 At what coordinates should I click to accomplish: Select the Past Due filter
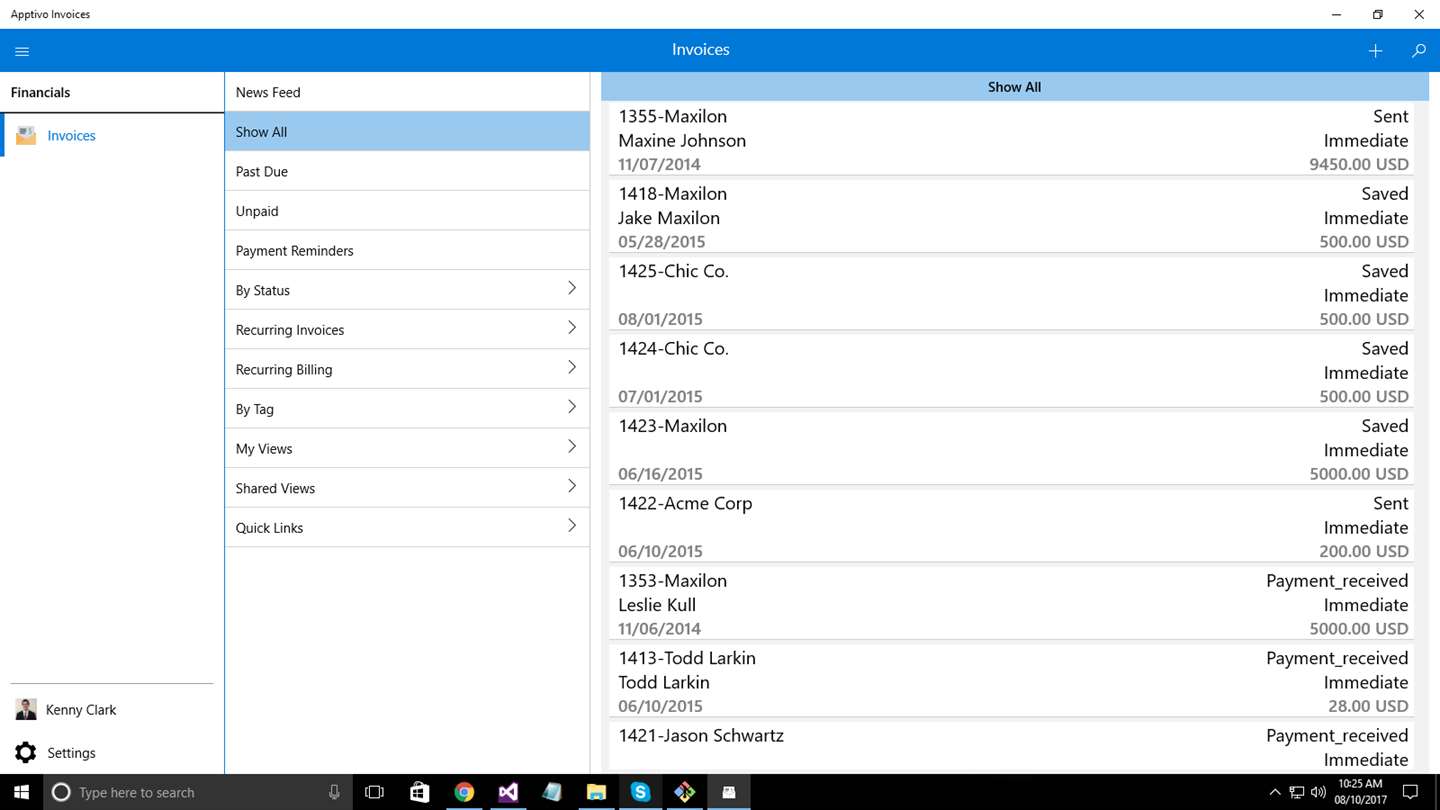407,171
